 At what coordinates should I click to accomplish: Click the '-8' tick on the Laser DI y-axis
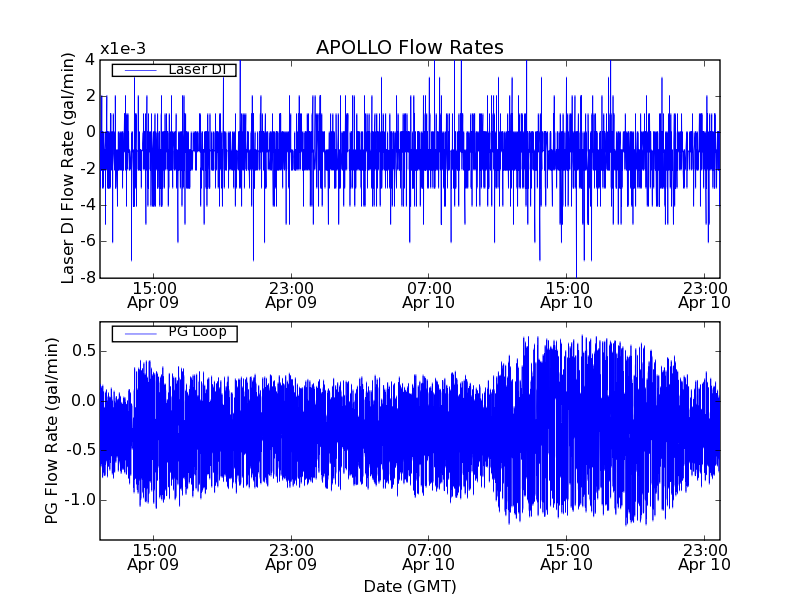click(x=88, y=278)
